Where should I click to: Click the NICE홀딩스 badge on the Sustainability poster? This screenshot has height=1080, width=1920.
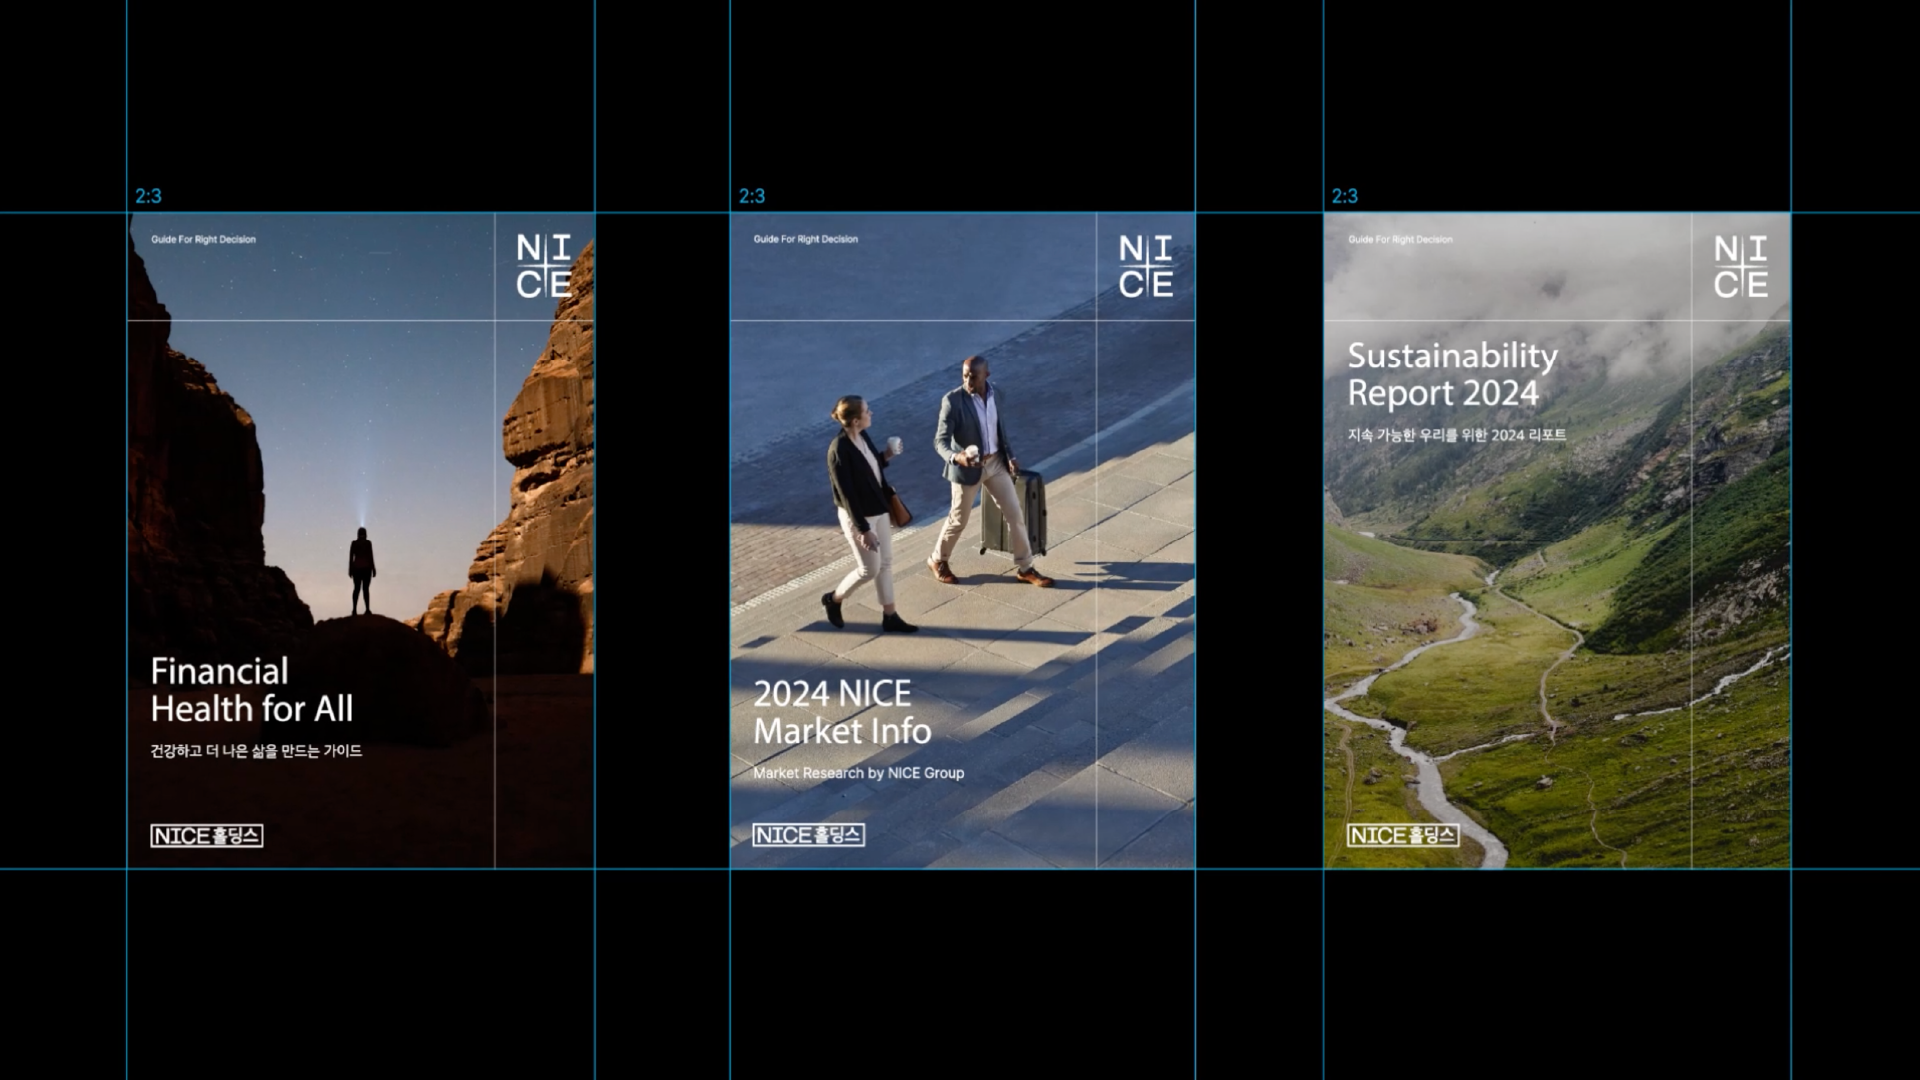(1403, 835)
